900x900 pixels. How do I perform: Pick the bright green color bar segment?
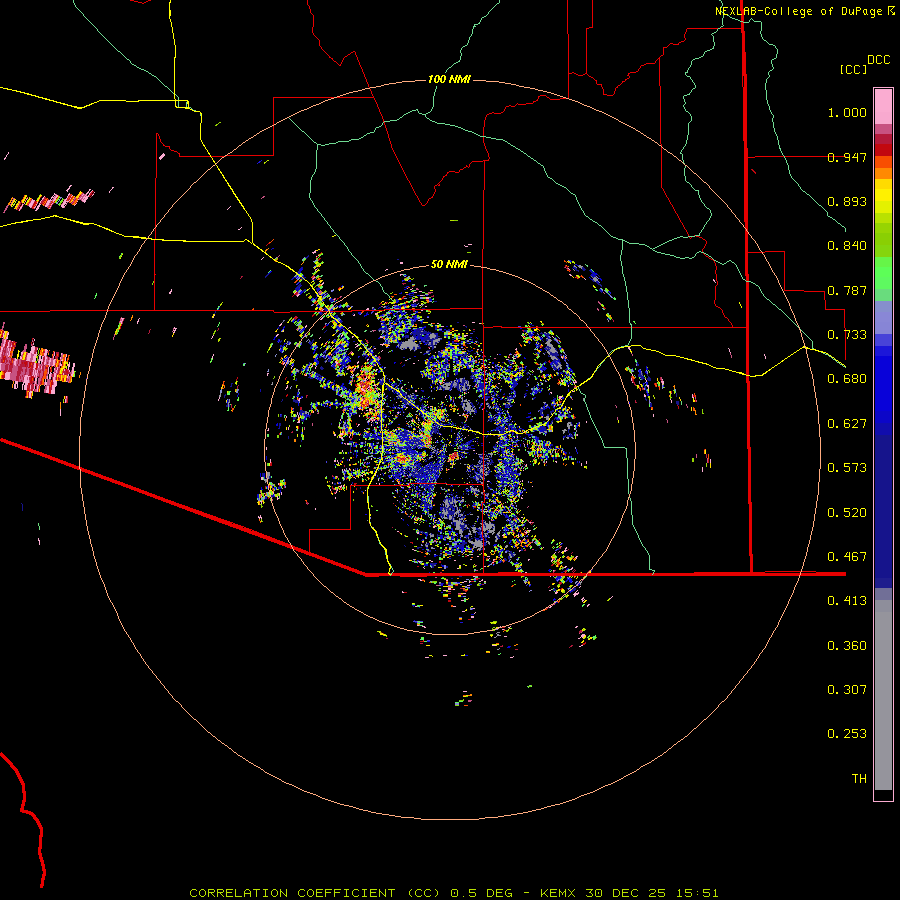coord(883,273)
